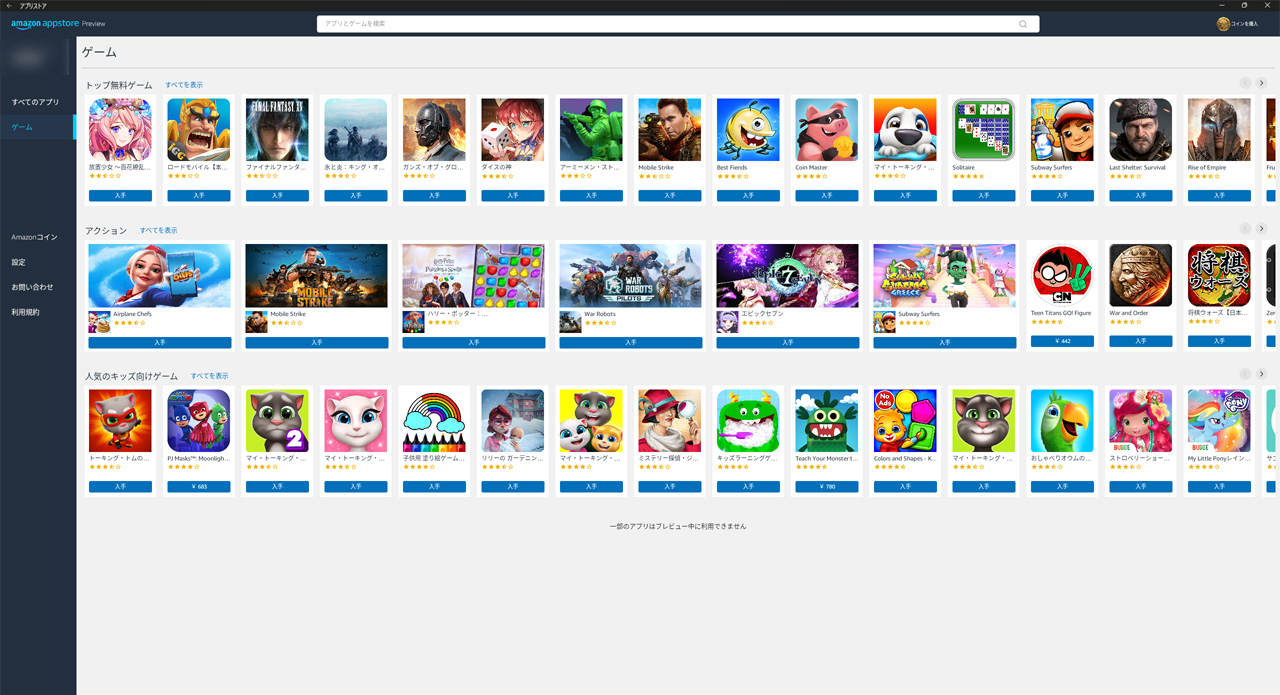Click the search magnifier icon
This screenshot has width=1280, height=695.
coord(1023,24)
